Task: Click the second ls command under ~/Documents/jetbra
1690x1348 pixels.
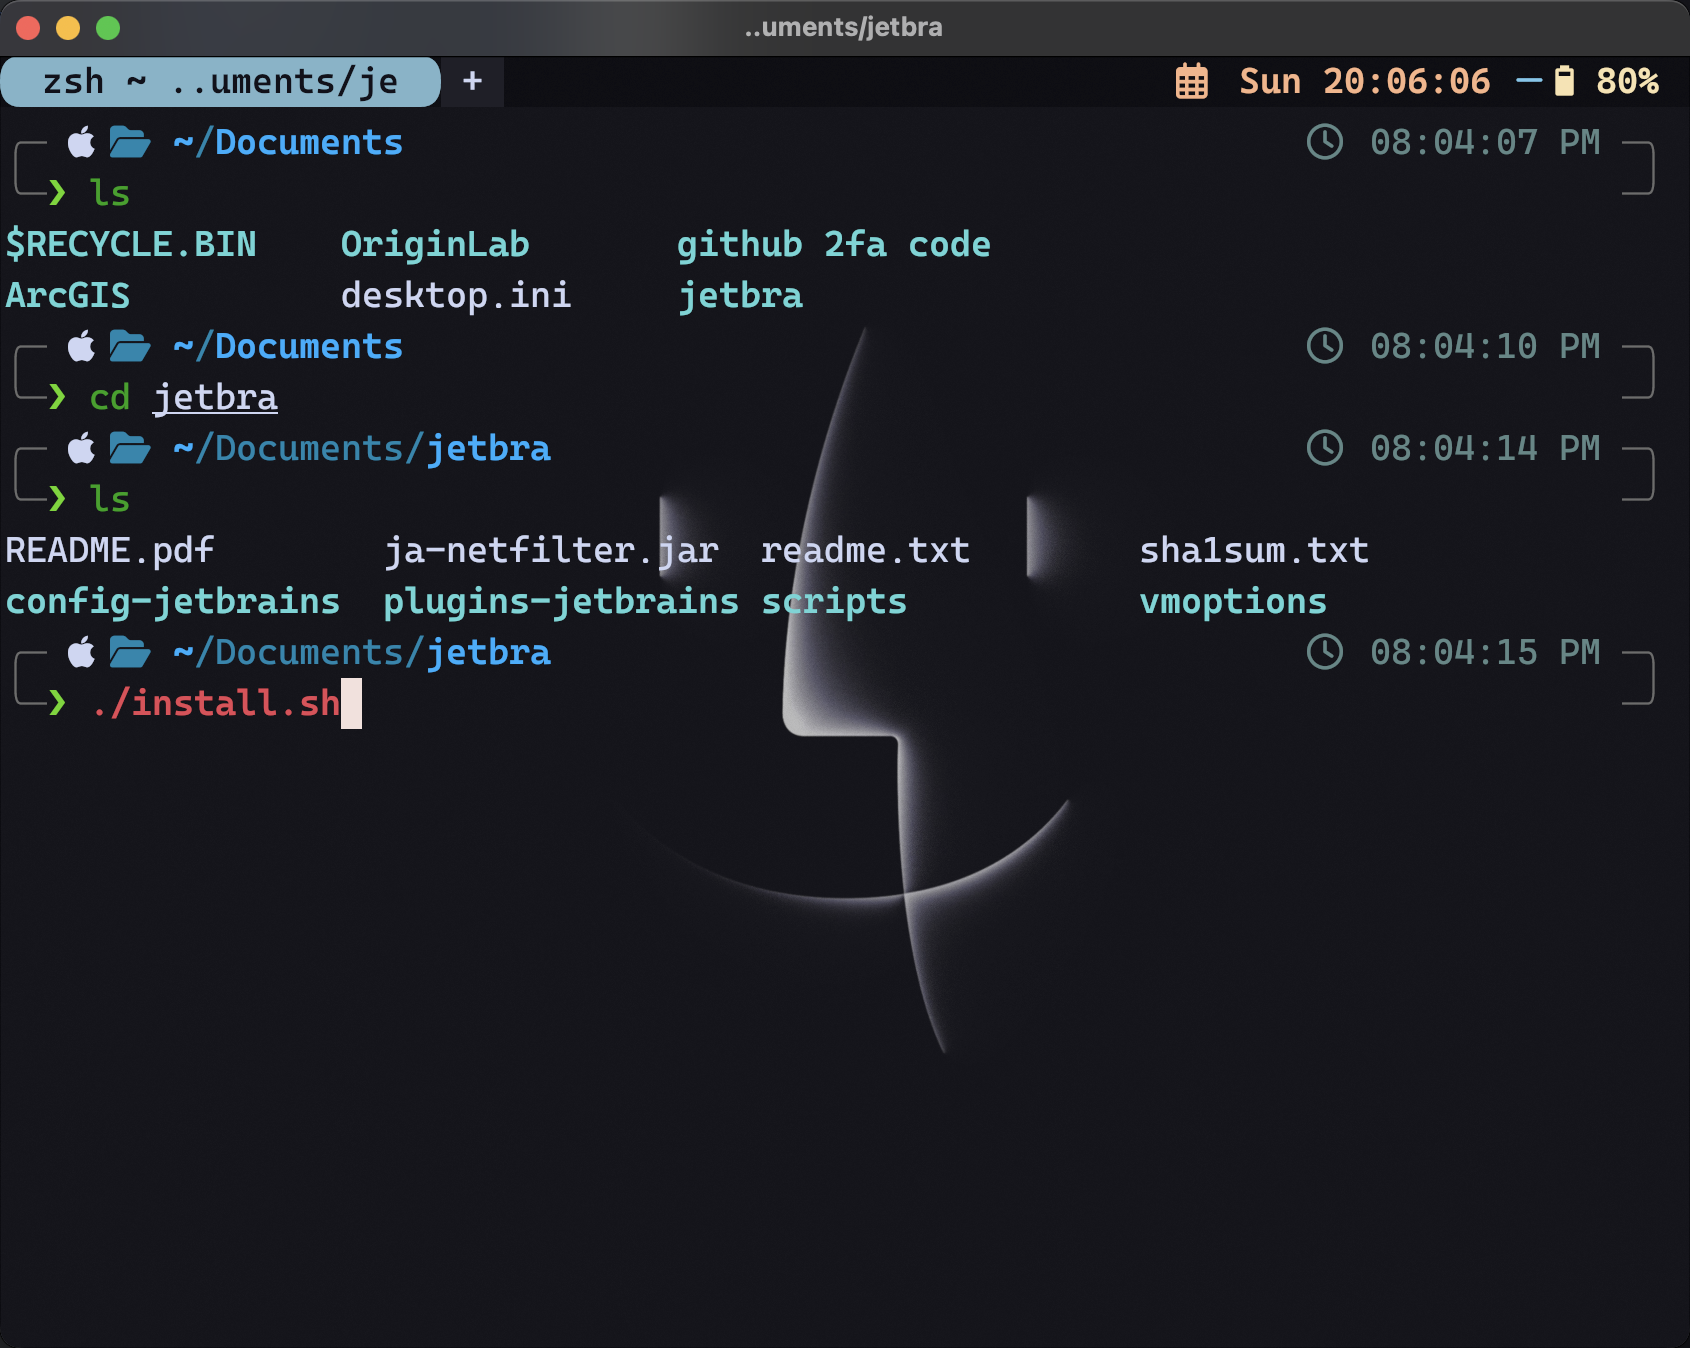Action: point(110,499)
